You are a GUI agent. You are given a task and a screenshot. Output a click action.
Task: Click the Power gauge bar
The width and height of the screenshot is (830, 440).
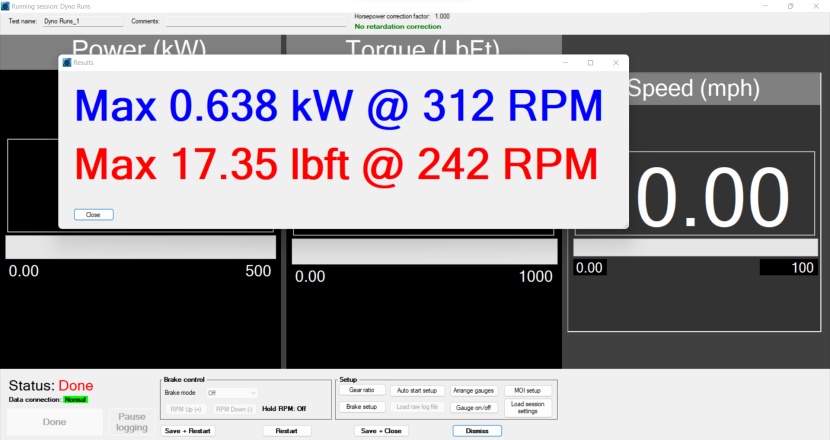[x=140, y=247]
